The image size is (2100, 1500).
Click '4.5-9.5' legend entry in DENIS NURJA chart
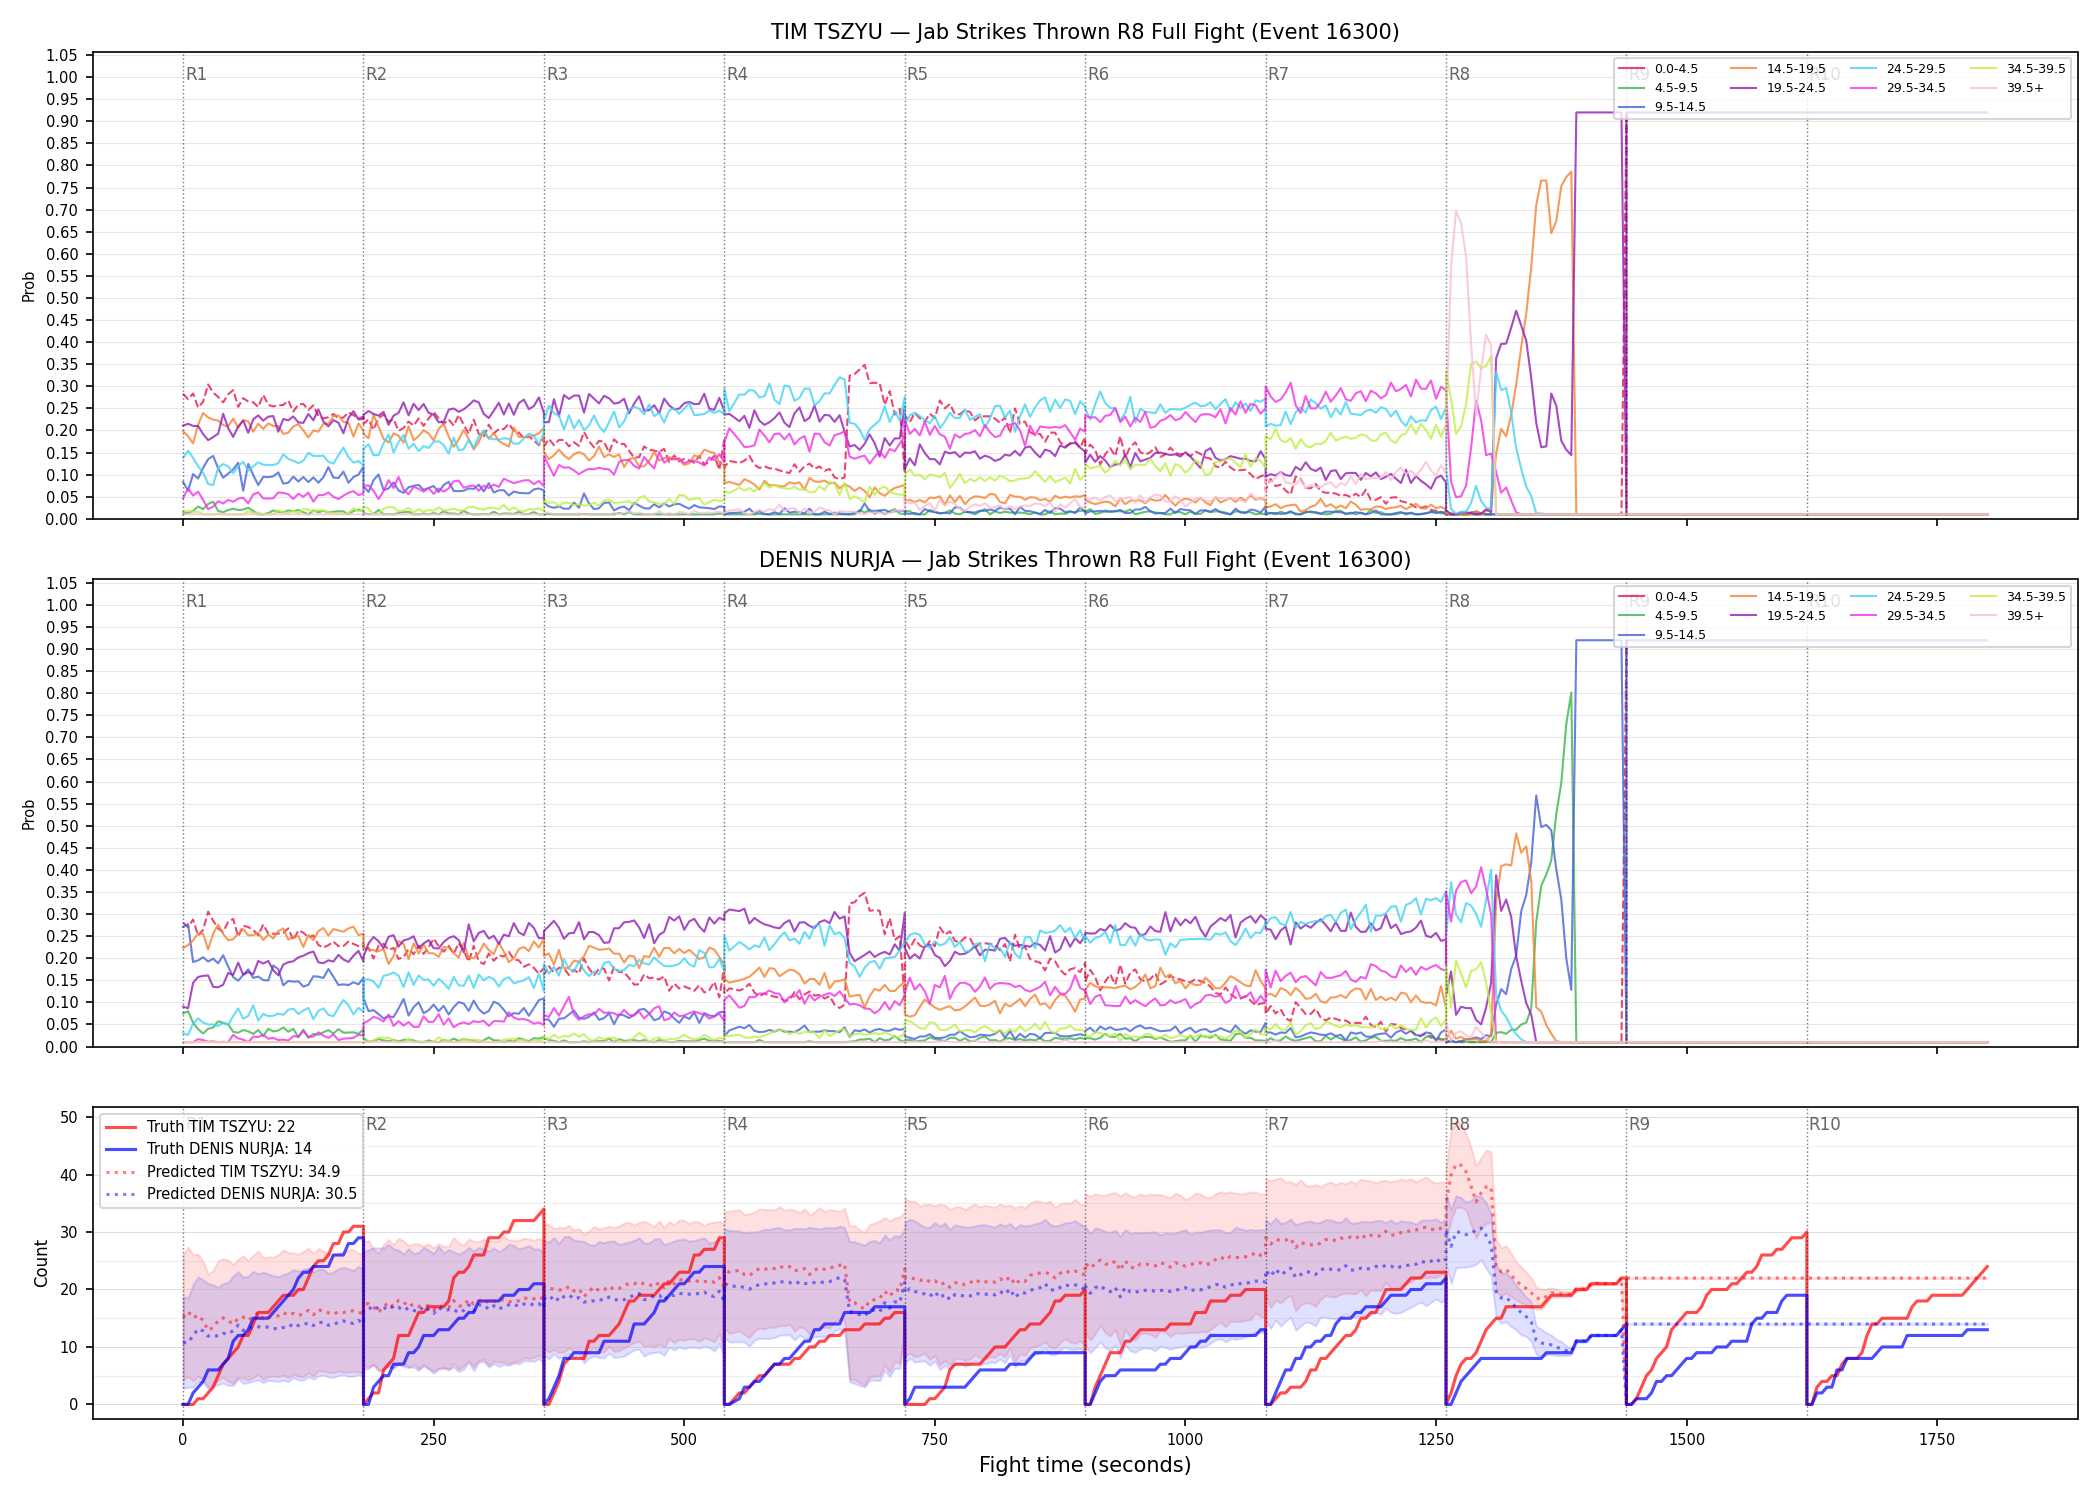[x=1658, y=616]
